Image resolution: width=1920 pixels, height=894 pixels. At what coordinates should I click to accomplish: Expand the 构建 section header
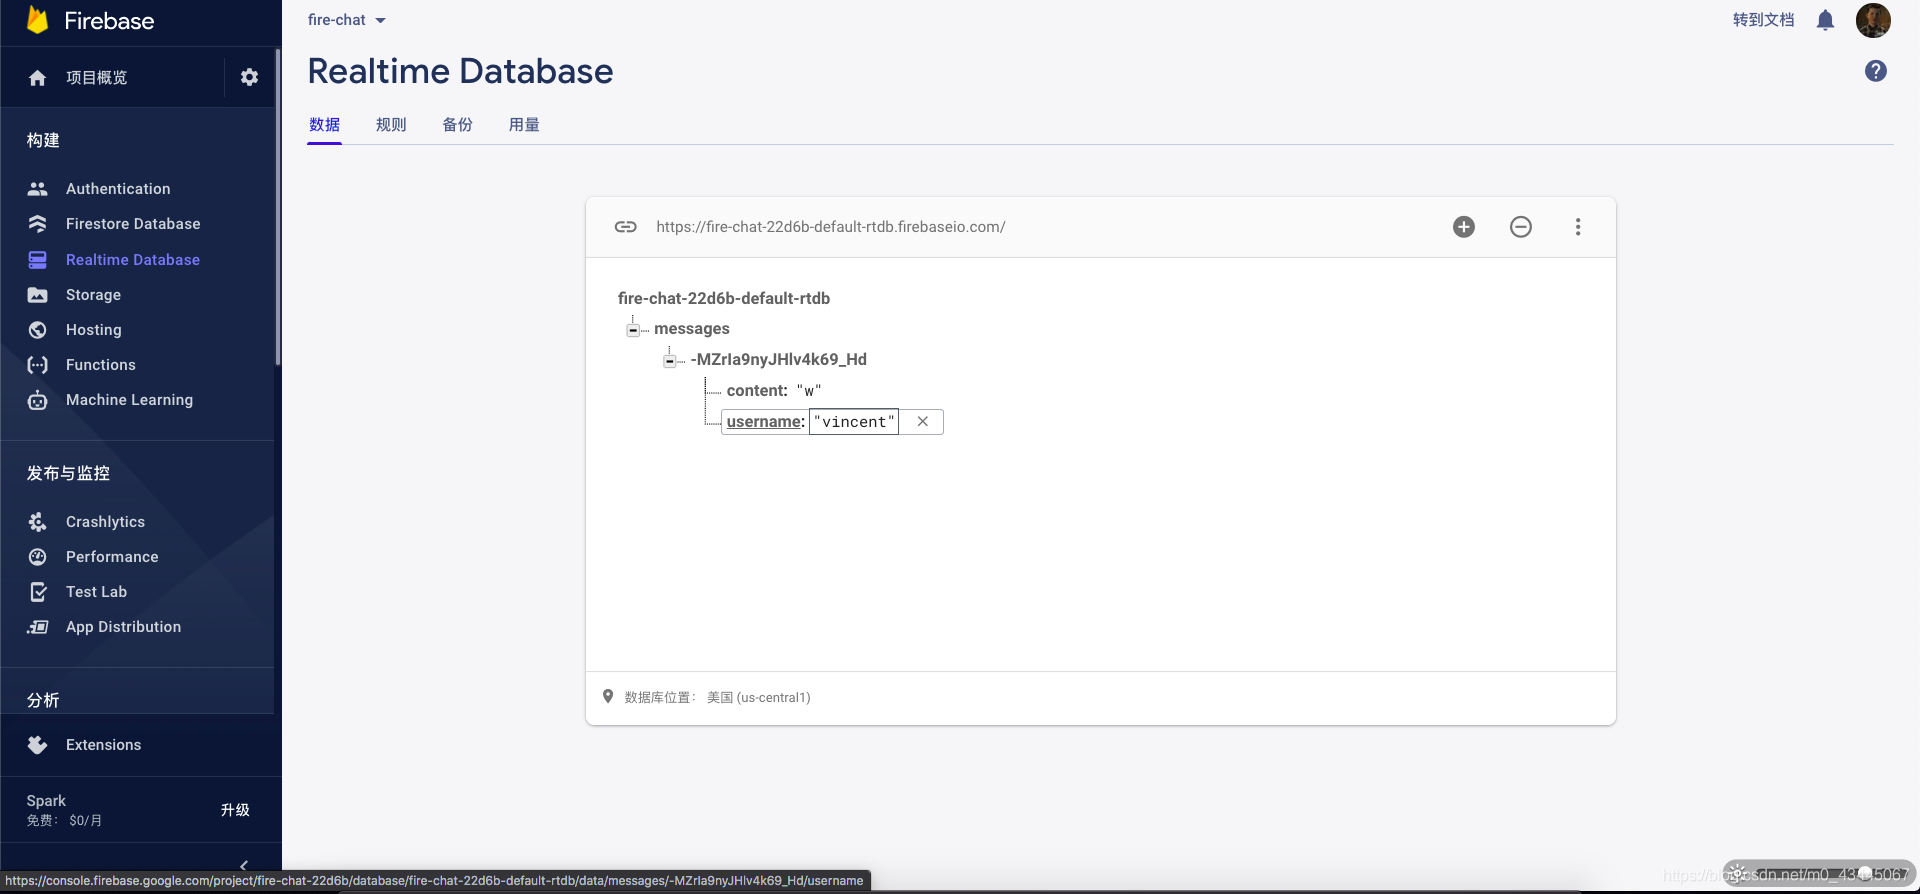43,140
